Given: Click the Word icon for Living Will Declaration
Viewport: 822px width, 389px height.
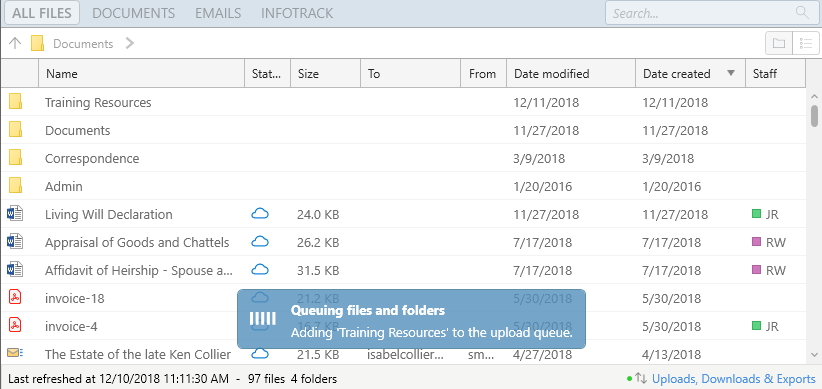Looking at the screenshot, I should 15,214.
